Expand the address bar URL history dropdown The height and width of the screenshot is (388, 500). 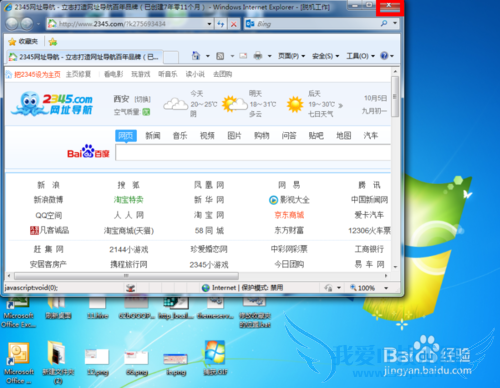point(209,24)
